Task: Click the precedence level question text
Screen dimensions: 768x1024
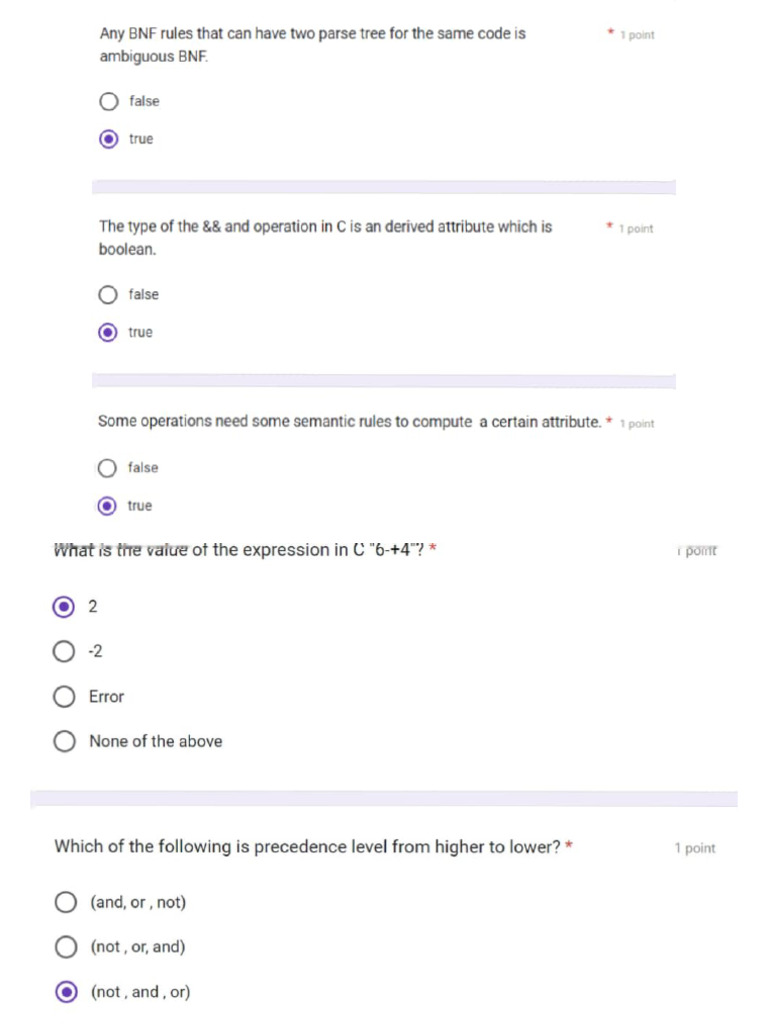Action: 307,847
